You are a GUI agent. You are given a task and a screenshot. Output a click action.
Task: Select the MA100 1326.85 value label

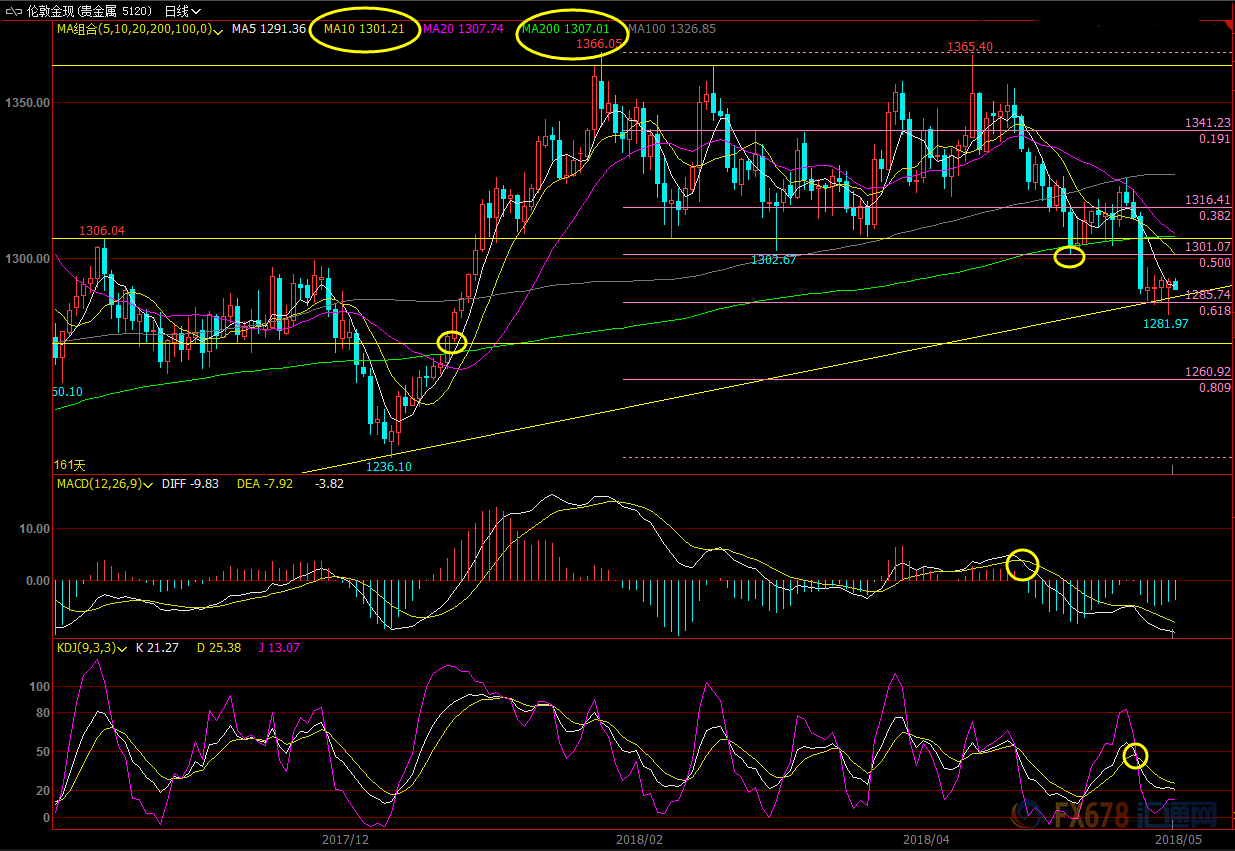[x=671, y=30]
